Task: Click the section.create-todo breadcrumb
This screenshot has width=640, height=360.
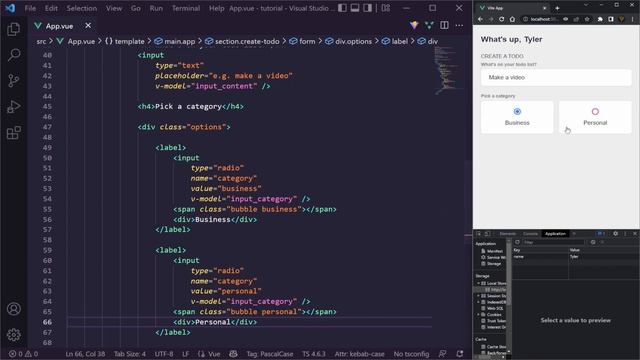Action: (242, 41)
